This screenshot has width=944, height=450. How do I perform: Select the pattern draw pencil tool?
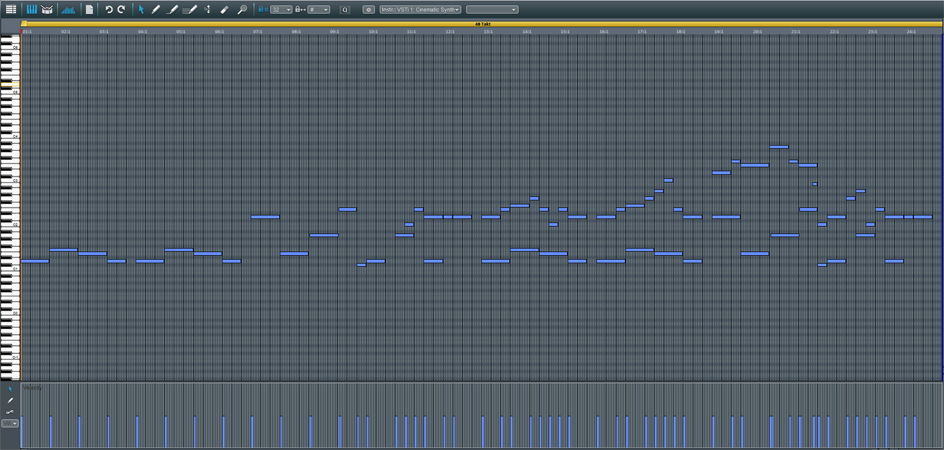[190, 10]
